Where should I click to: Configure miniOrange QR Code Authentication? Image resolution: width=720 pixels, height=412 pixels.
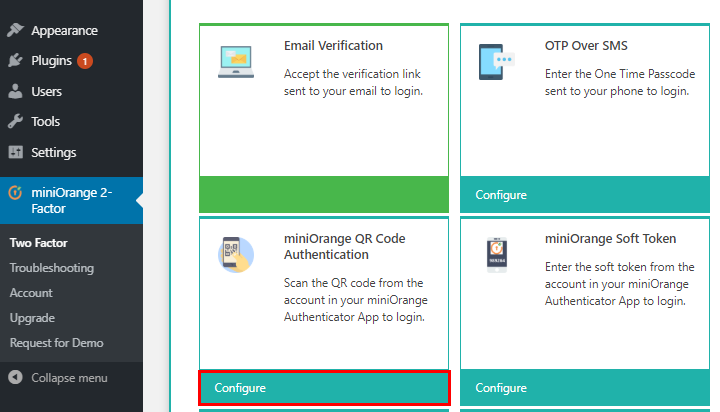pos(324,388)
